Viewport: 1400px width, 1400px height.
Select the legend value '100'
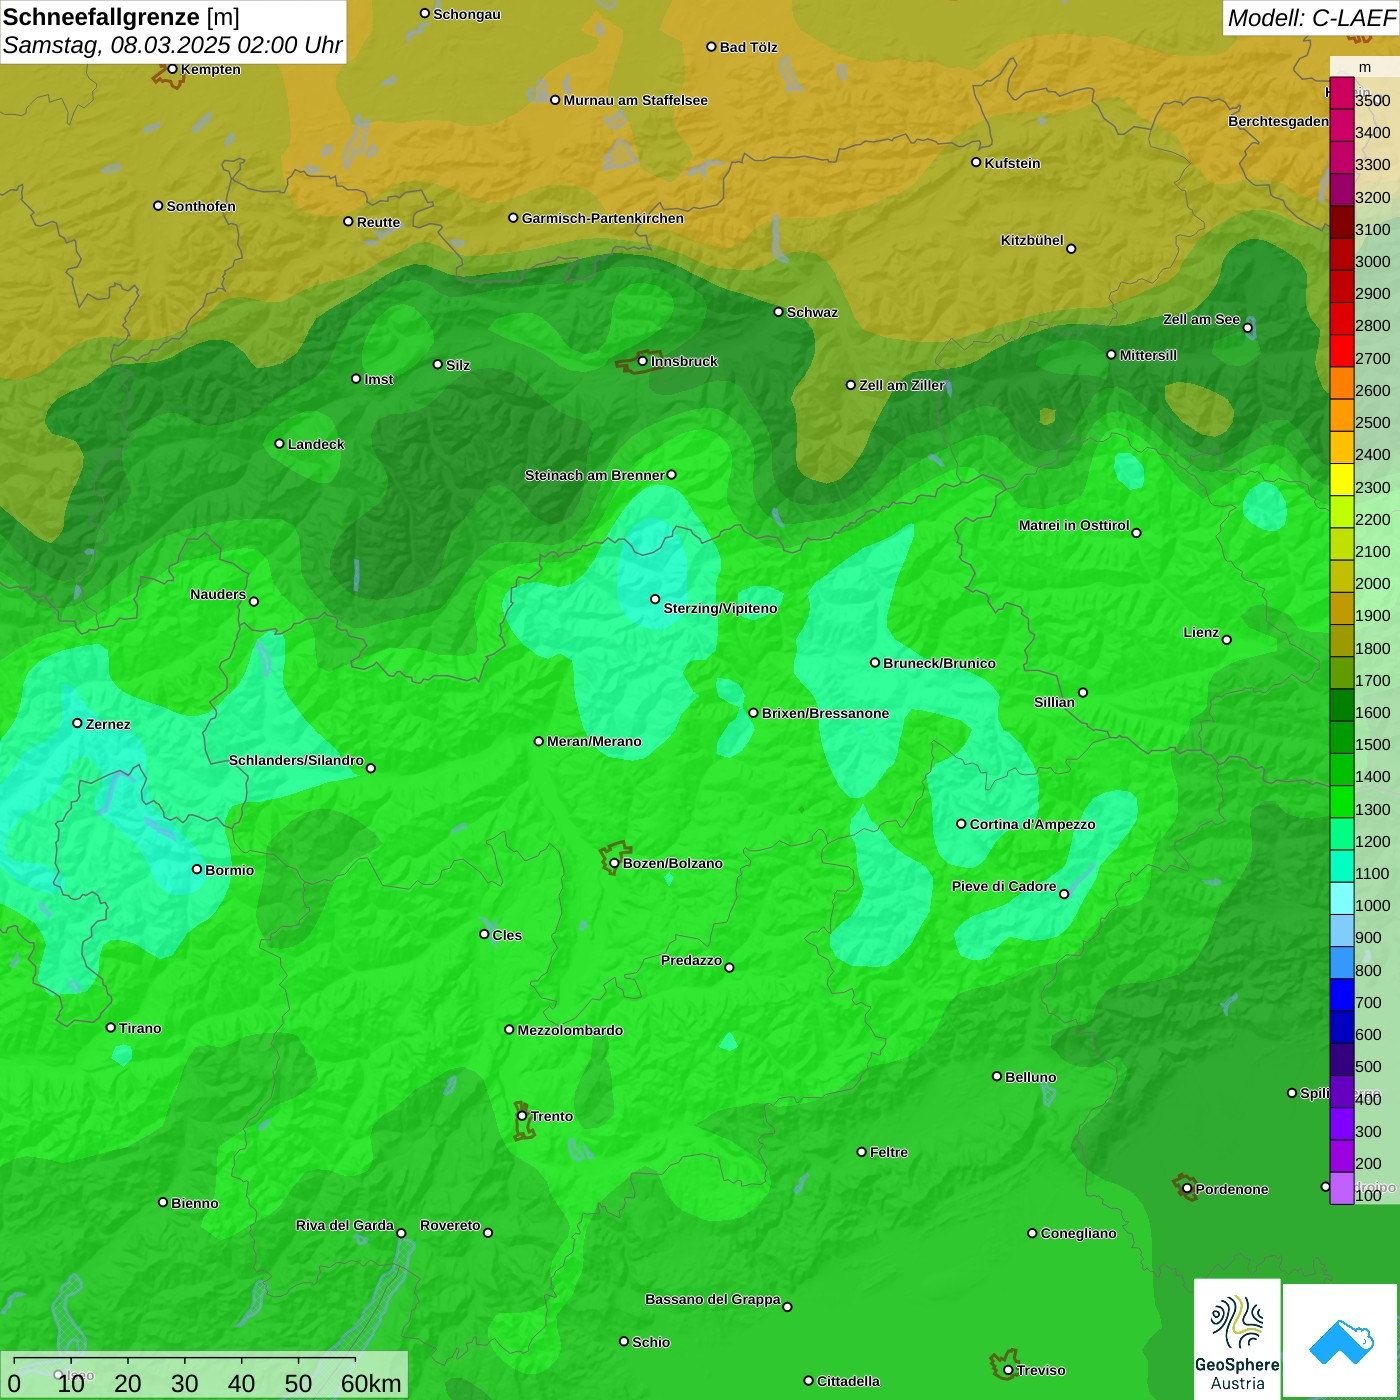1368,1196
